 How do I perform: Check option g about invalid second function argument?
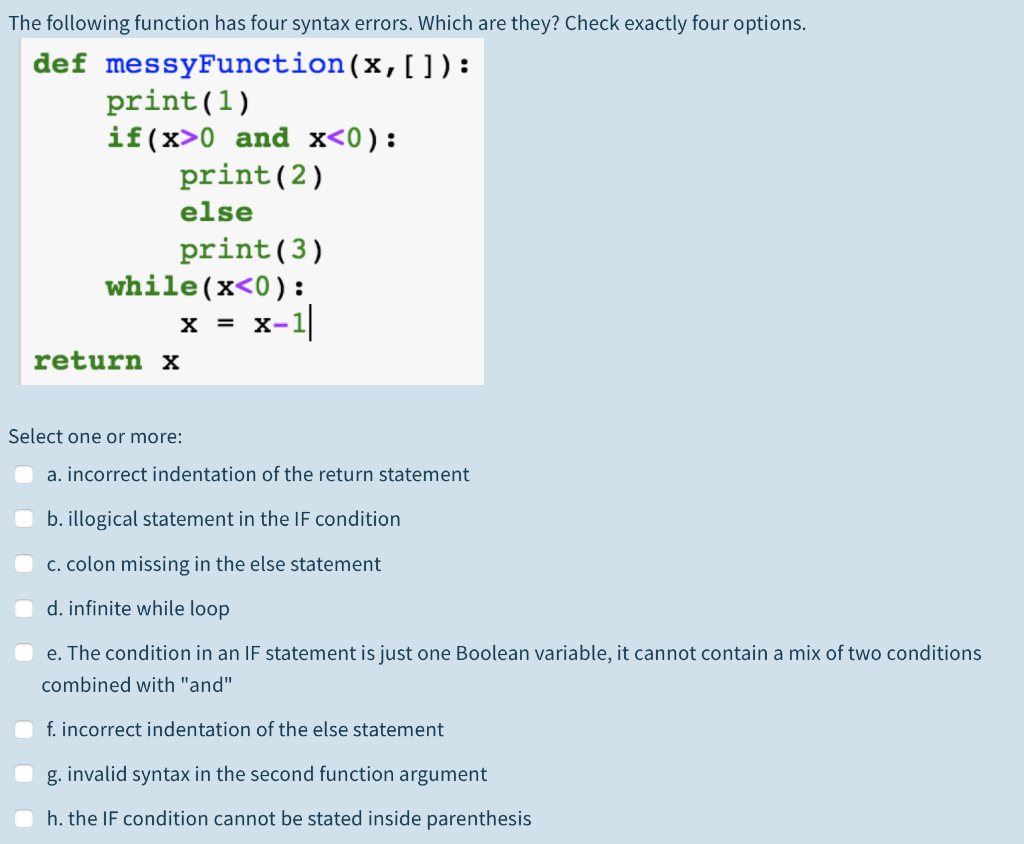point(24,774)
